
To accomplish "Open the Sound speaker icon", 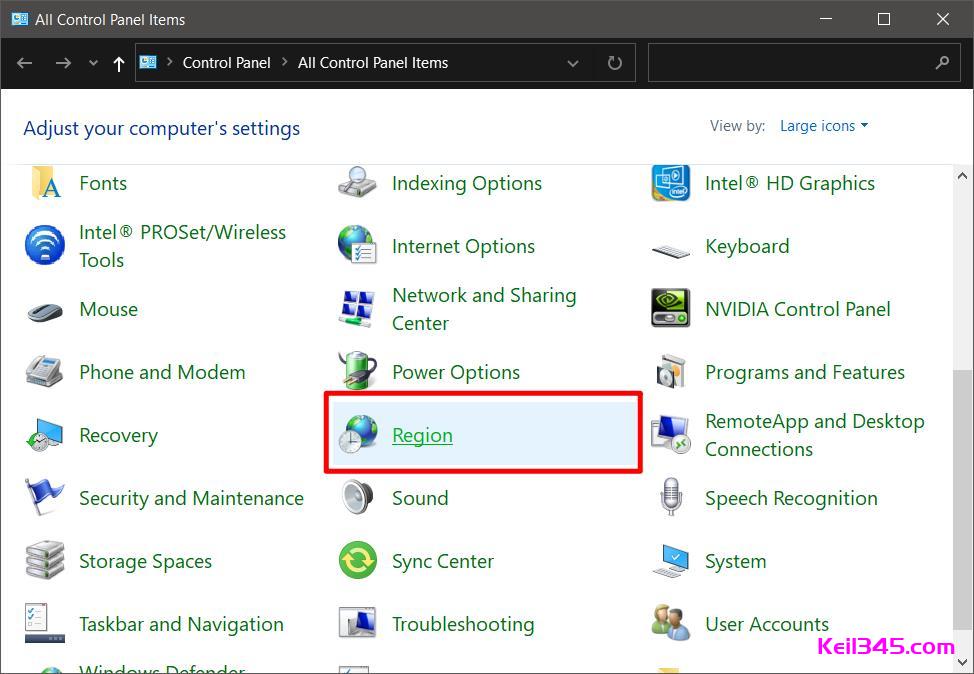I will click(x=357, y=498).
